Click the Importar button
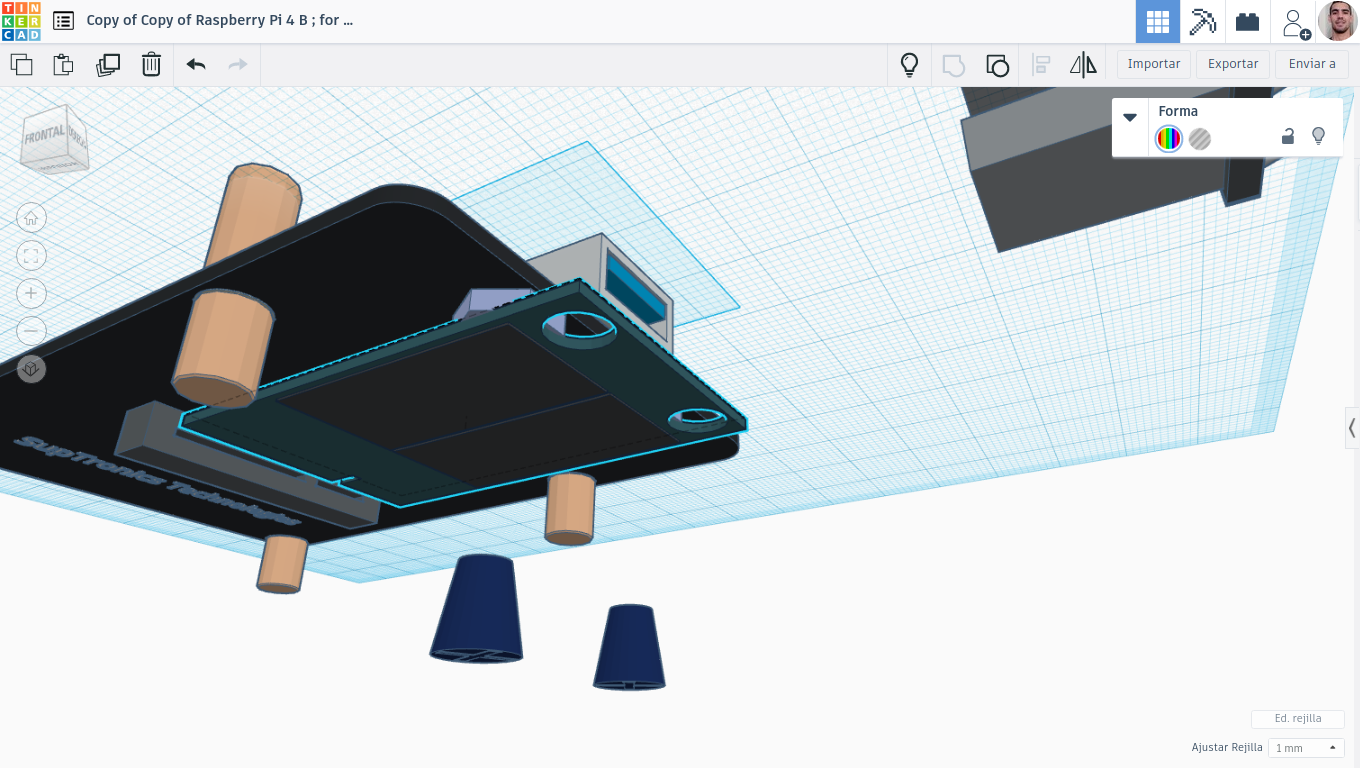 (1154, 64)
